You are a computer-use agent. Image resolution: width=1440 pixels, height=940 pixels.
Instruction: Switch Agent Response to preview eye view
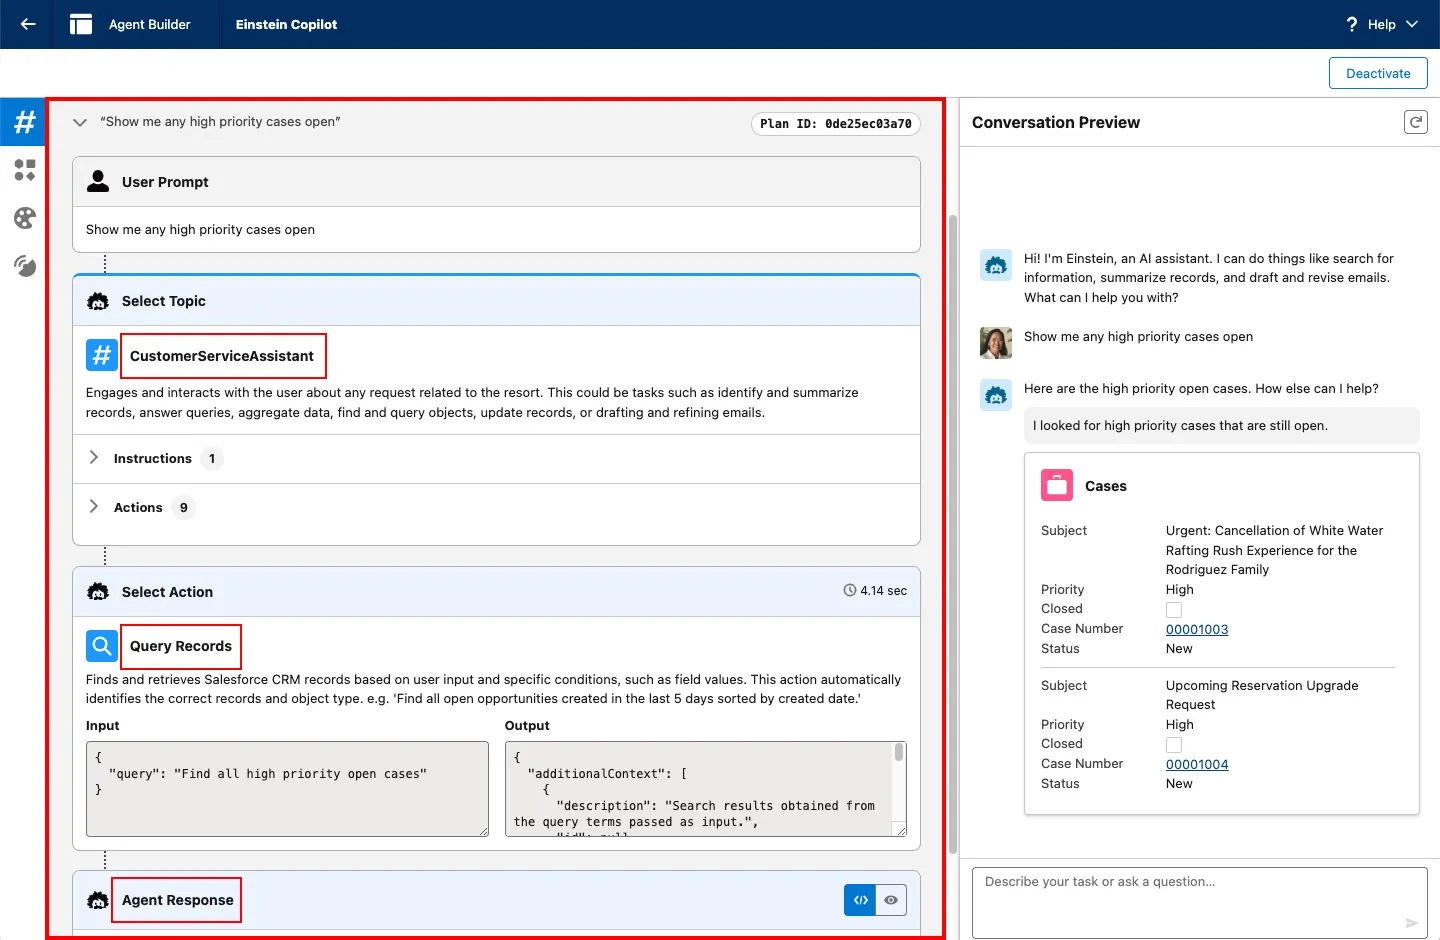pyautogui.click(x=891, y=900)
